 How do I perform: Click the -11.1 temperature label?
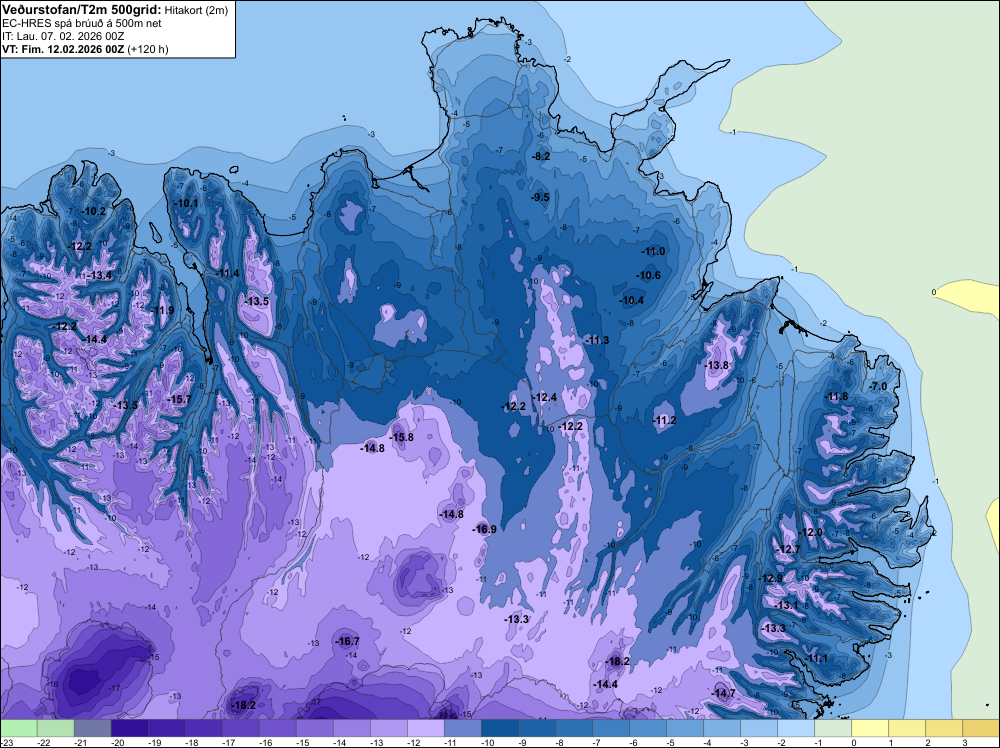(816, 658)
